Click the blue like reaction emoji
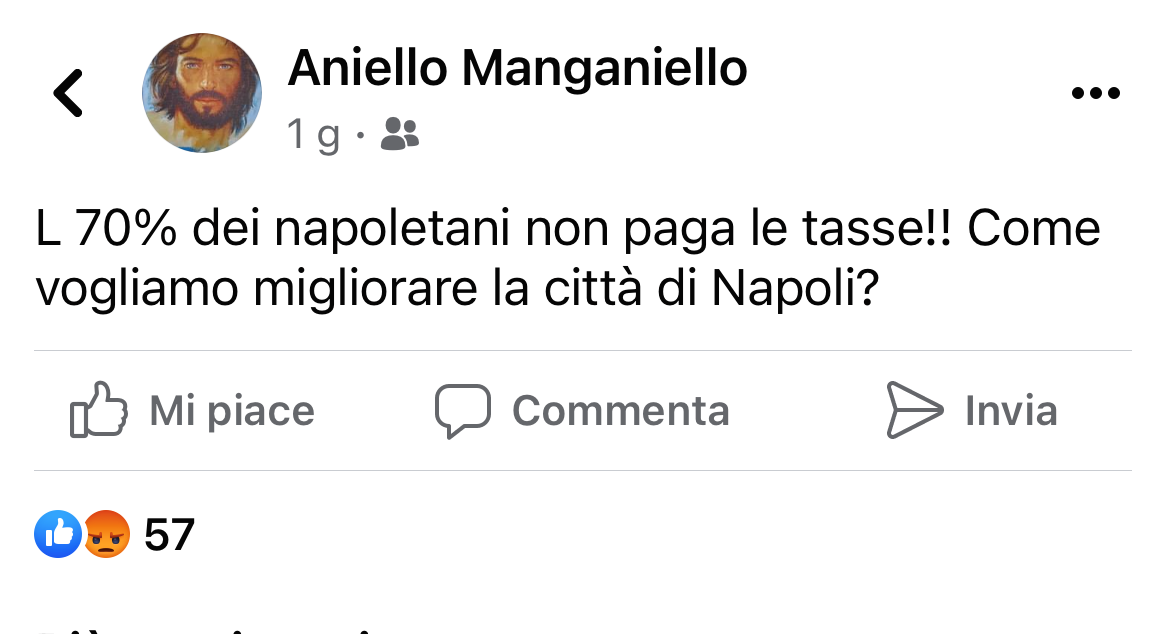This screenshot has height=634, width=1168. coord(58,535)
